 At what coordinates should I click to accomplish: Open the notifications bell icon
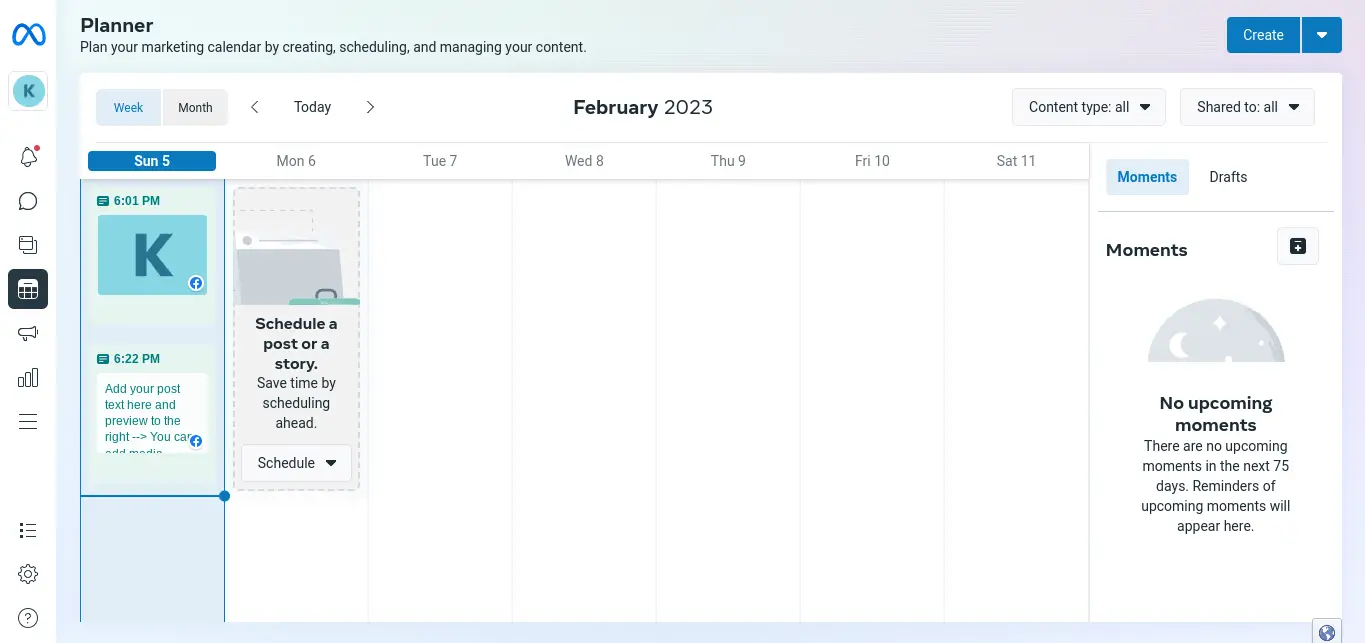(x=28, y=157)
